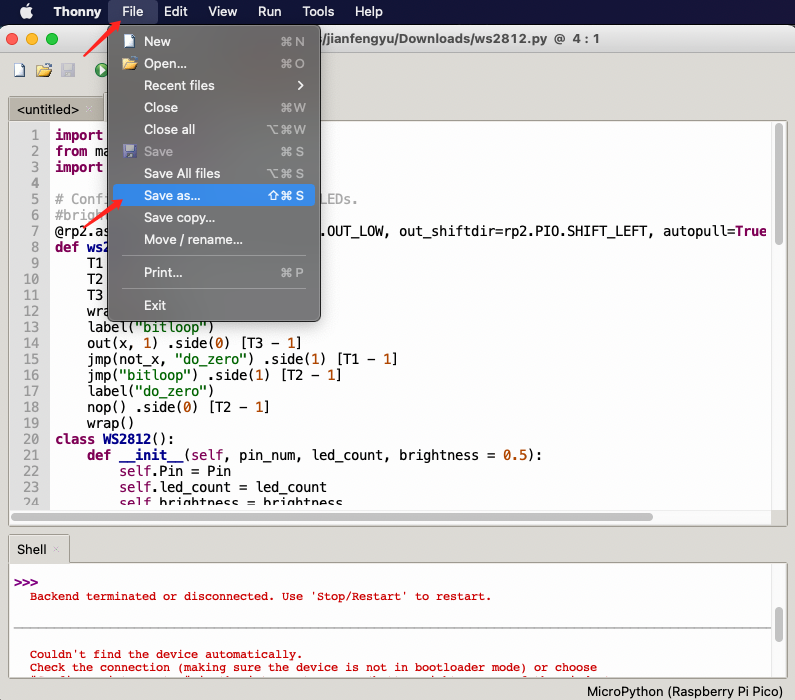Screen dimensions: 795x700
Task: Open the Edit menu
Action: [x=175, y=11]
